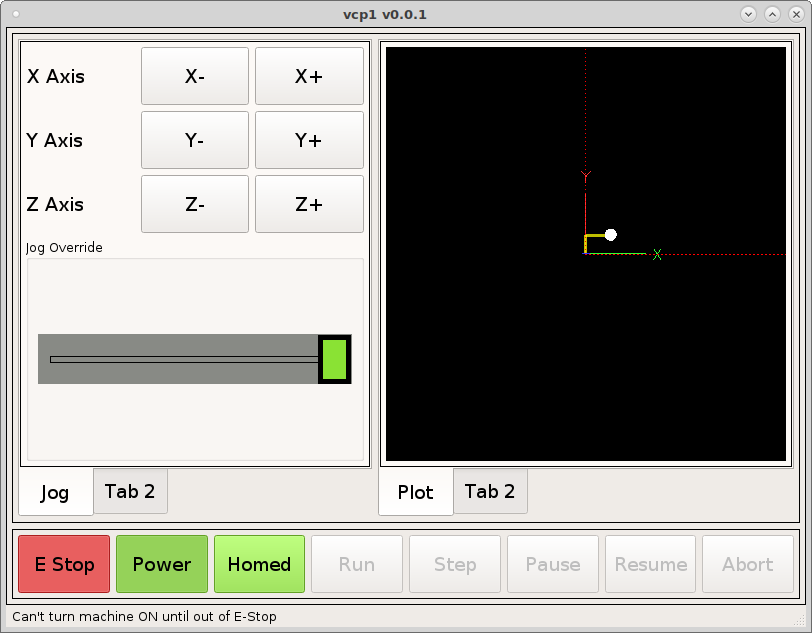The height and width of the screenshot is (633, 812).
Task: Click the Homed button
Action: (x=259, y=564)
